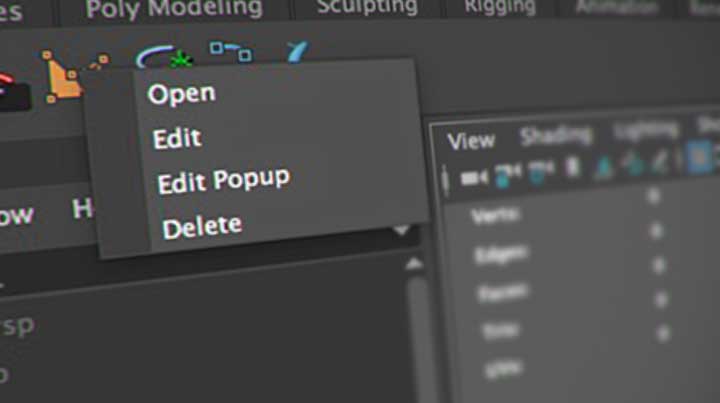The image size is (720, 403).
Task: Open the Shading panel menu
Action: click(556, 136)
